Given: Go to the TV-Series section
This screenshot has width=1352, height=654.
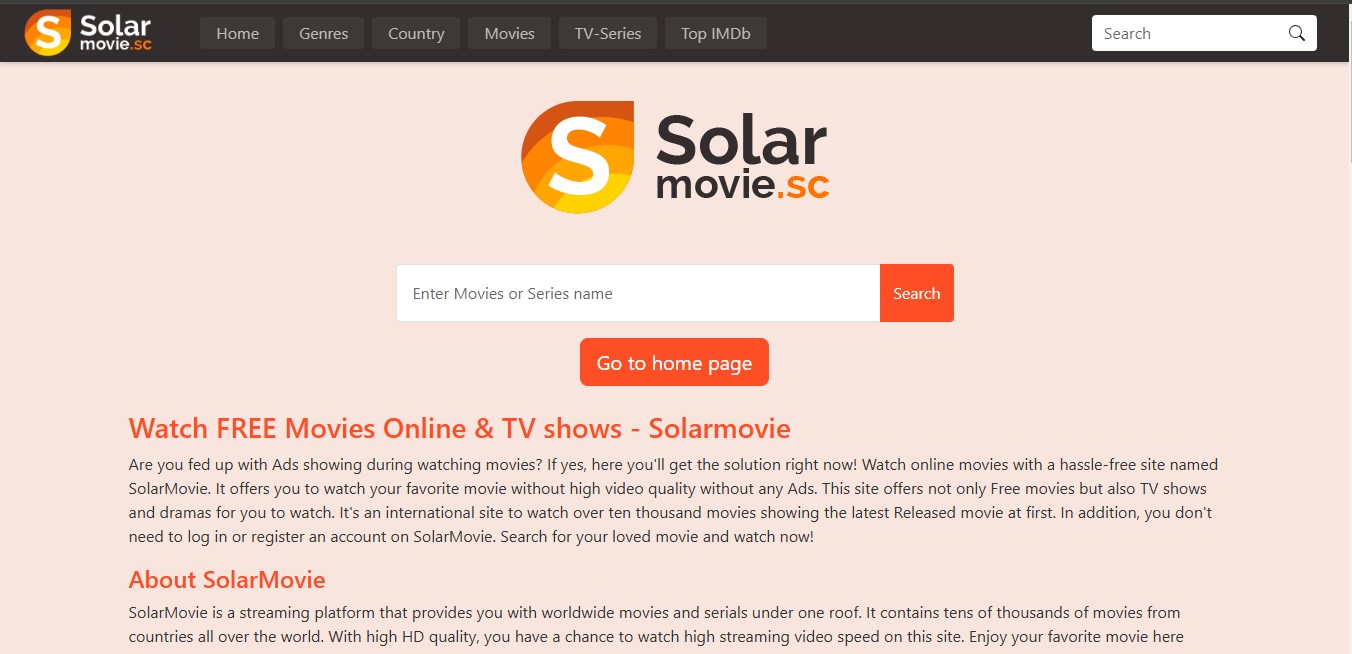Looking at the screenshot, I should tap(608, 33).
